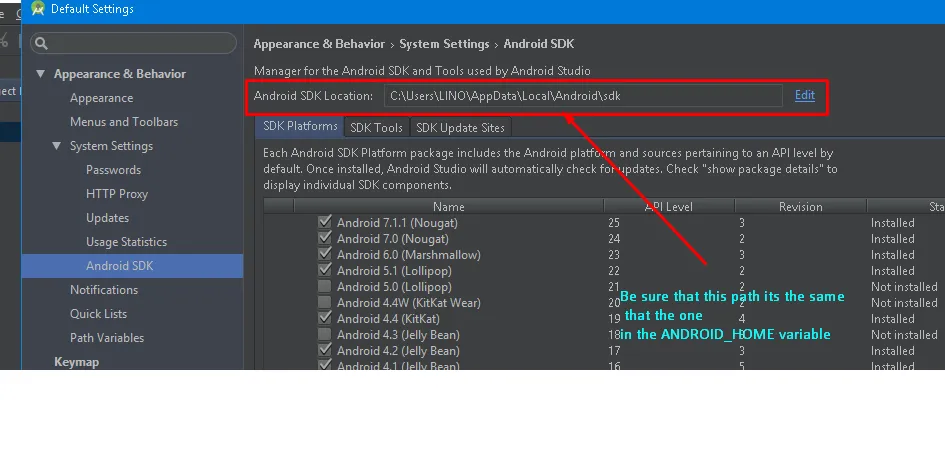Uncheck Android 4.4 (KitKat) checkbox
This screenshot has width=945, height=460.
click(x=325, y=318)
